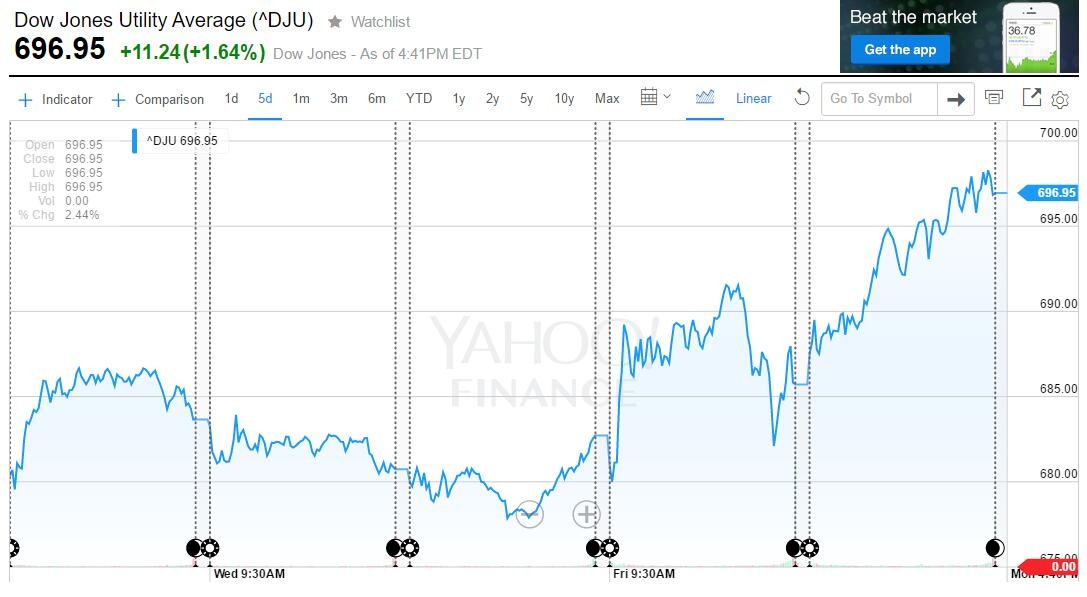Click the chat/events icon in the toolbar
1087x597 pixels.
point(994,98)
